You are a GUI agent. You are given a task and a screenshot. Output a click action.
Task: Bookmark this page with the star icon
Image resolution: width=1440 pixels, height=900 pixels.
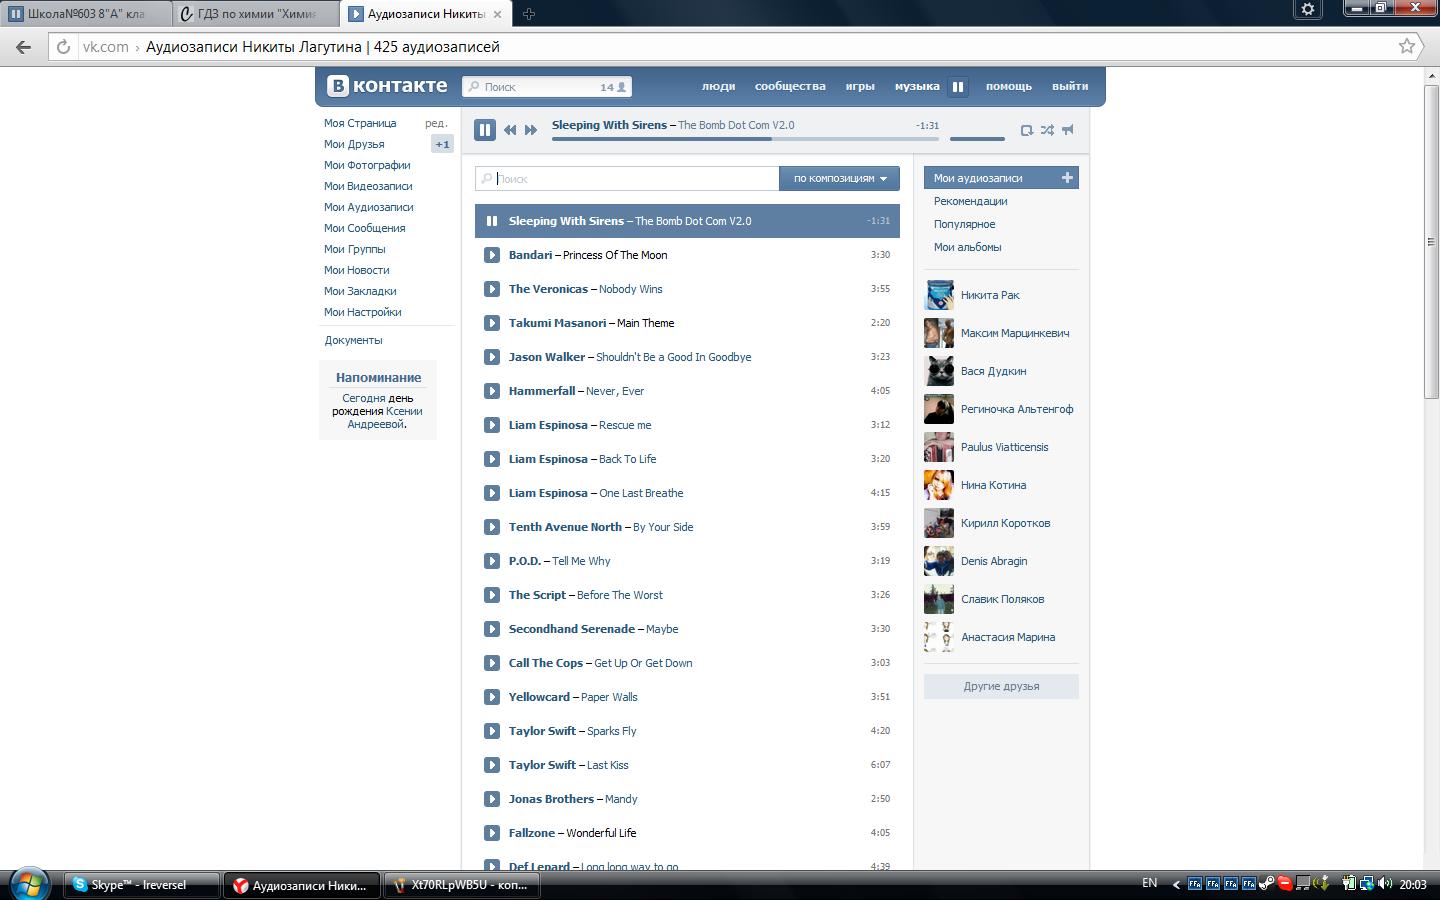pos(1407,46)
